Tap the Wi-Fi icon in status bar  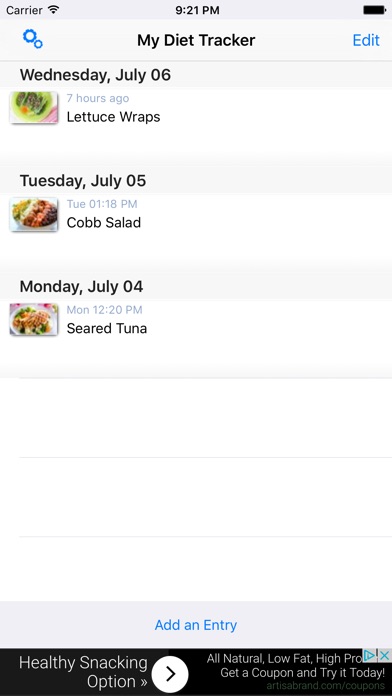click(x=54, y=10)
